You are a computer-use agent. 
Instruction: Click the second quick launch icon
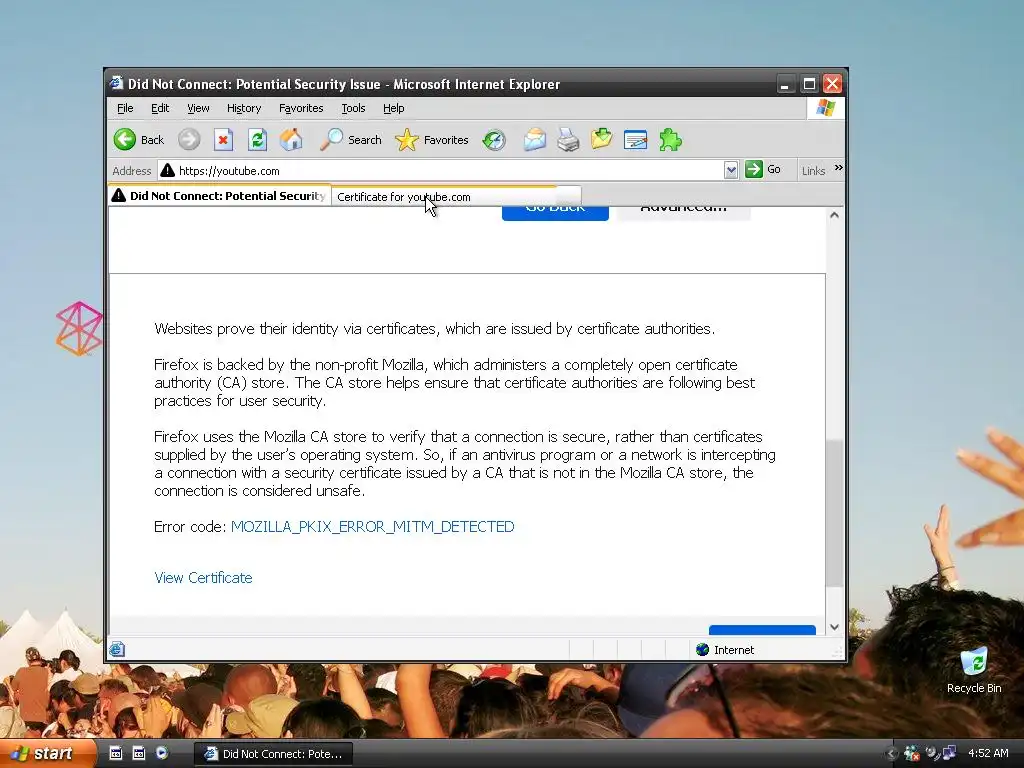click(138, 753)
